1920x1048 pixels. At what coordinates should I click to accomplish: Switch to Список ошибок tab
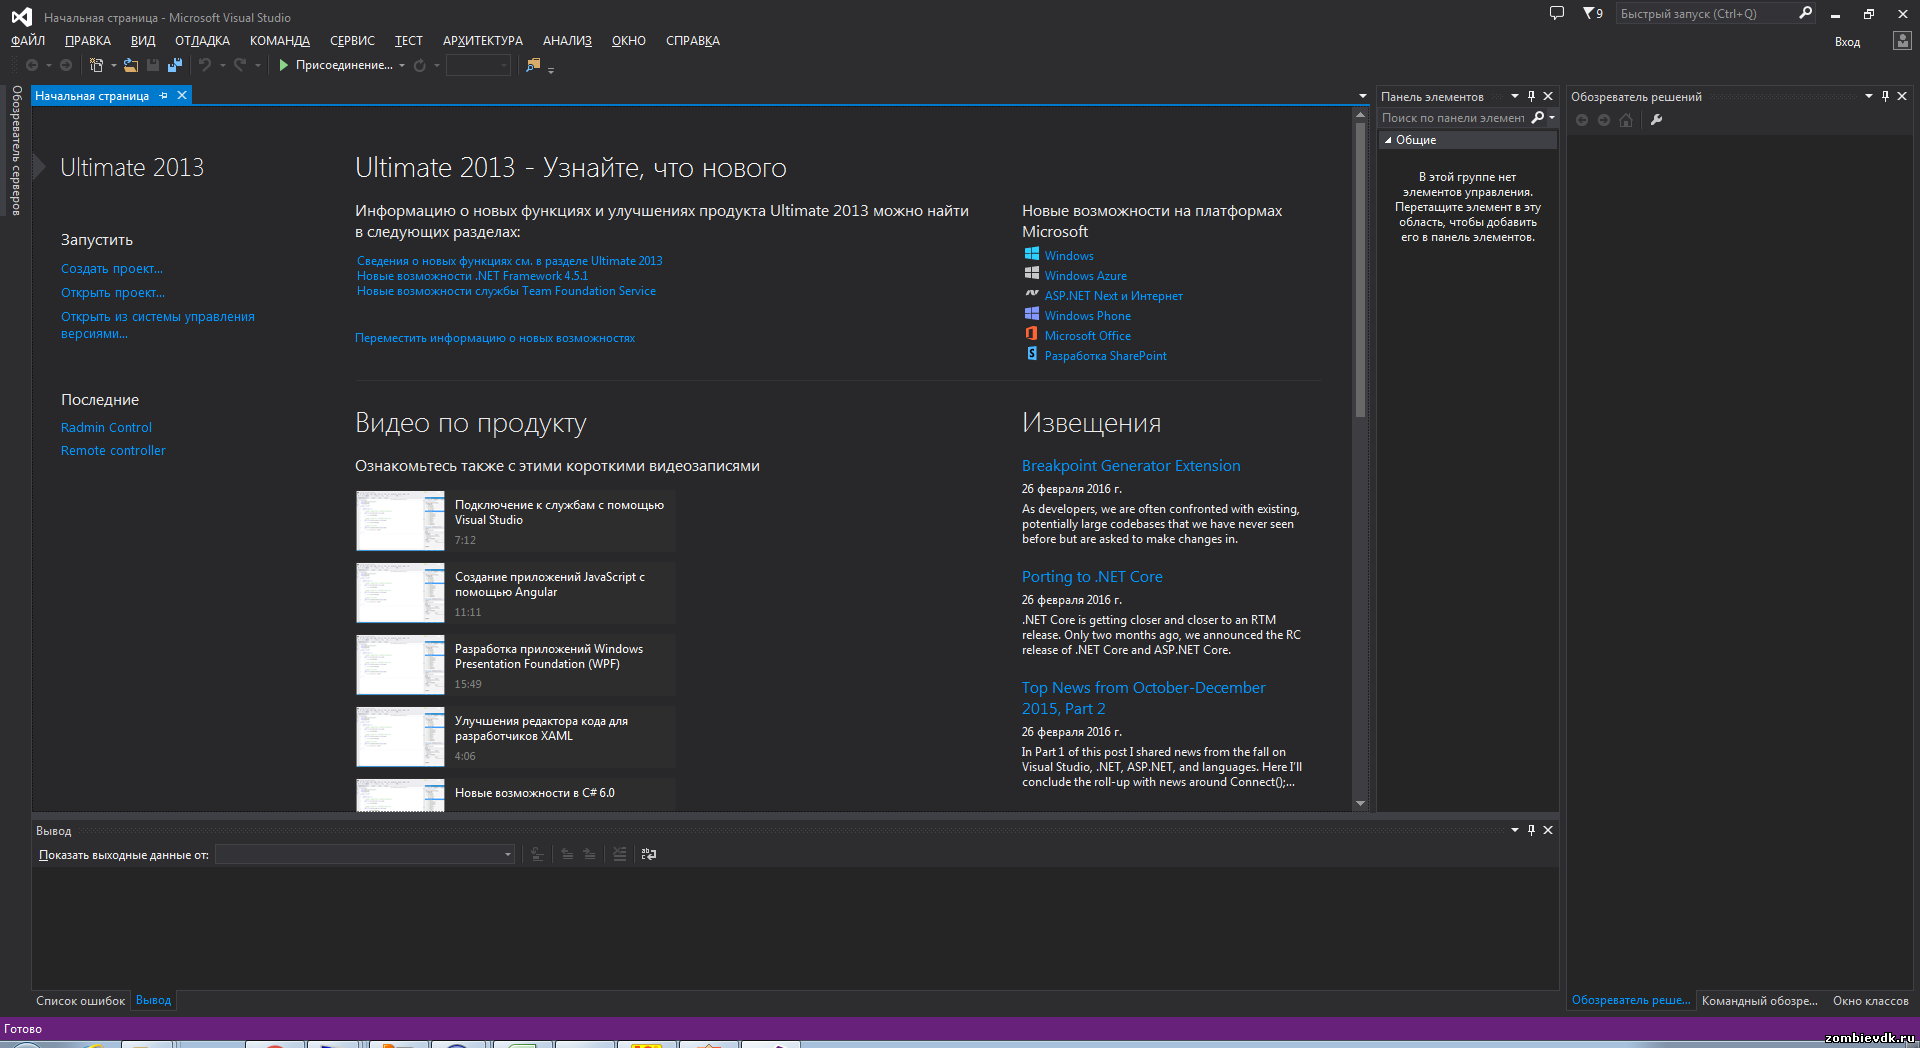[x=81, y=1001]
